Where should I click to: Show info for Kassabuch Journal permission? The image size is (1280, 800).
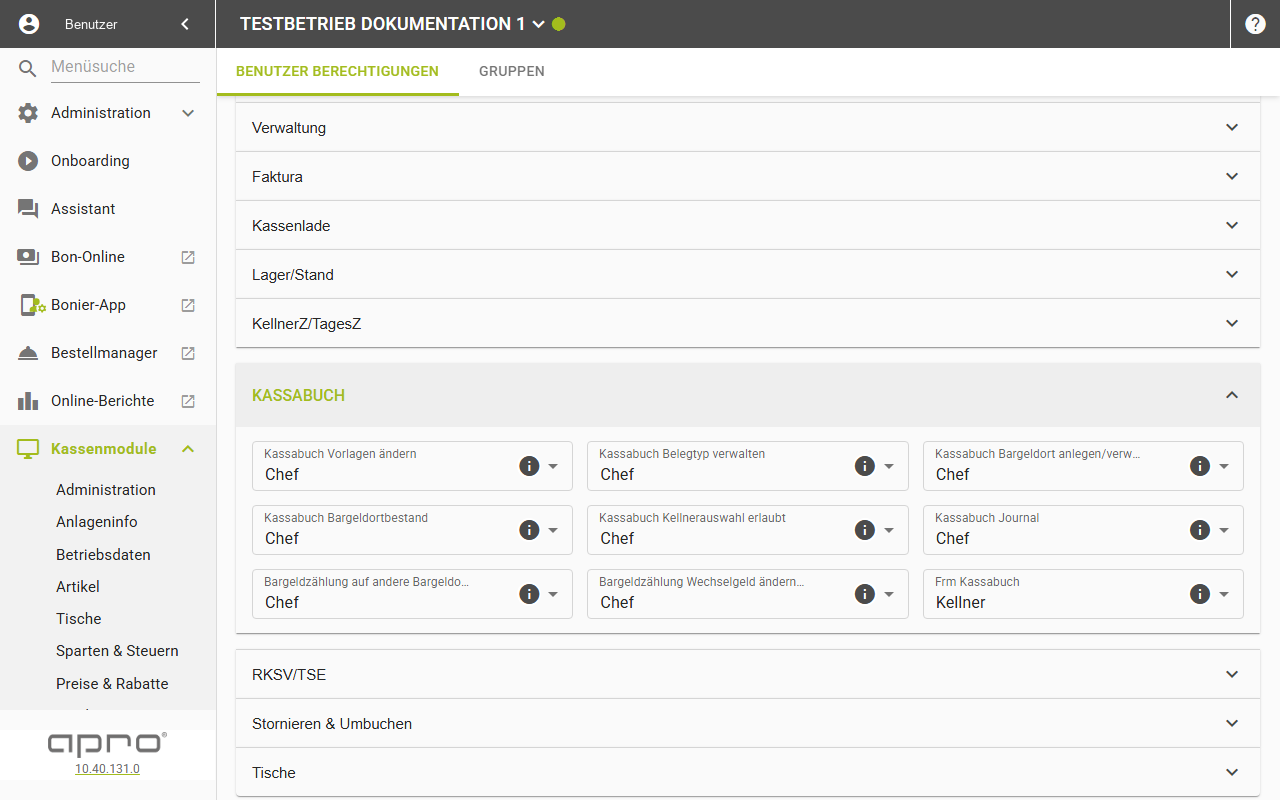click(1200, 530)
